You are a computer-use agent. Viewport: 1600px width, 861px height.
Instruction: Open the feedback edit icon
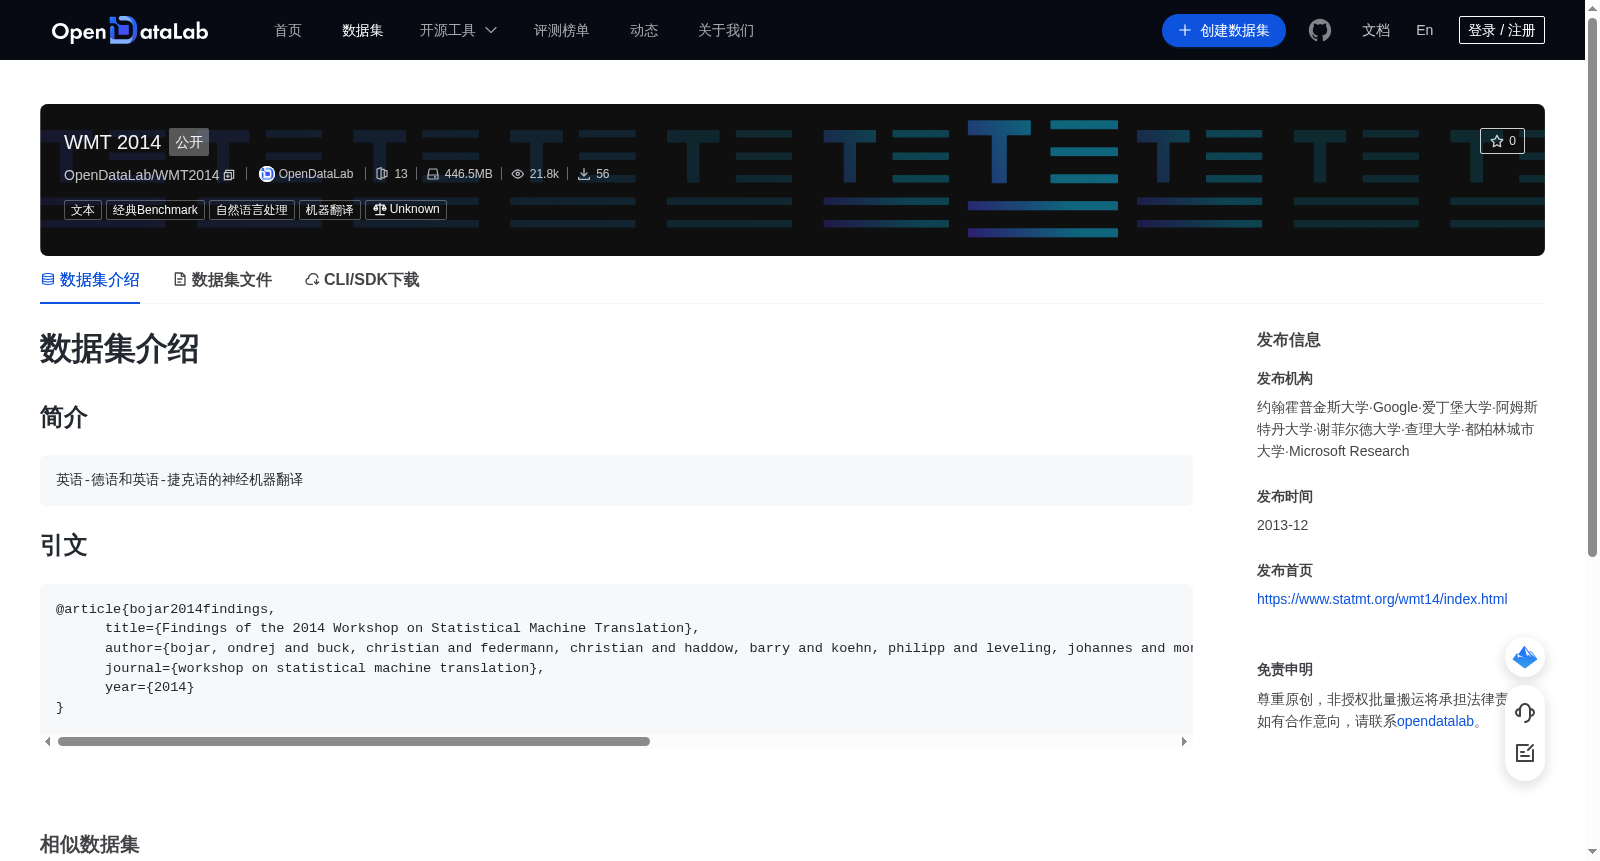pyautogui.click(x=1525, y=753)
